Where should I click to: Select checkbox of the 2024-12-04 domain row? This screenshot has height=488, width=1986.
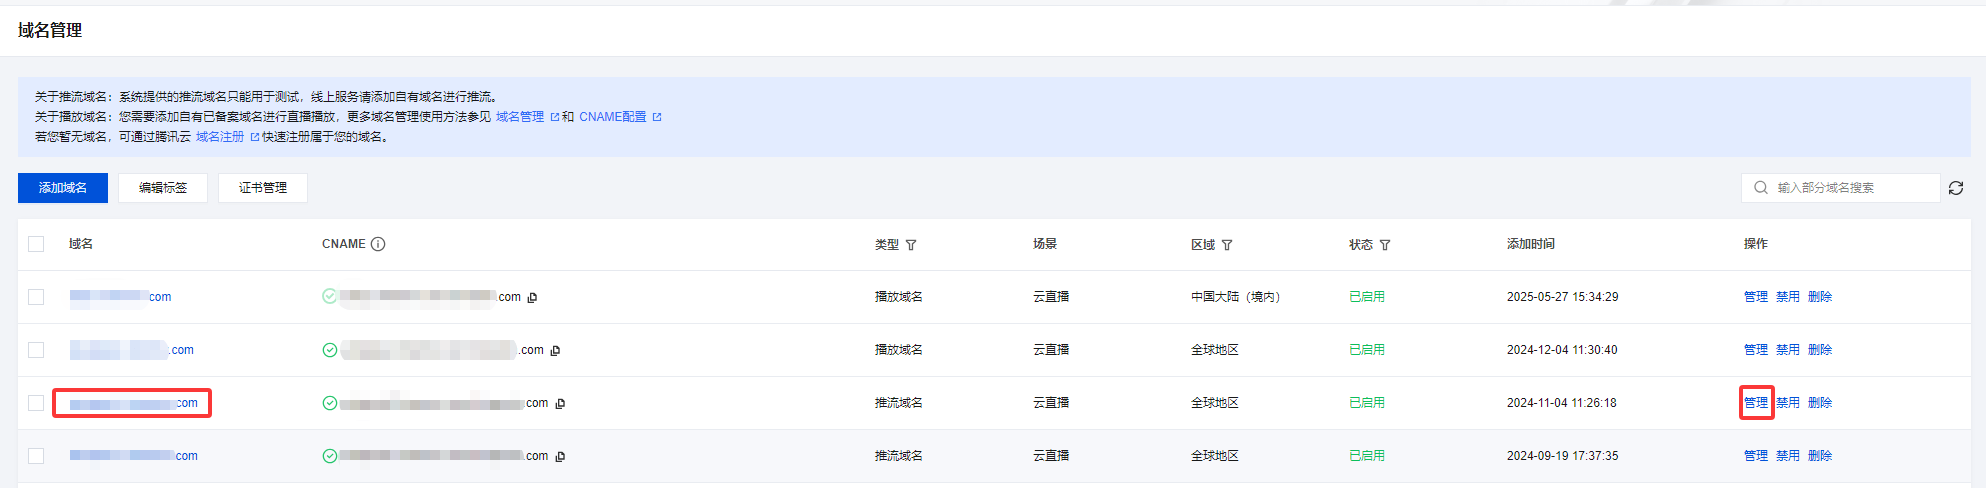pos(36,350)
